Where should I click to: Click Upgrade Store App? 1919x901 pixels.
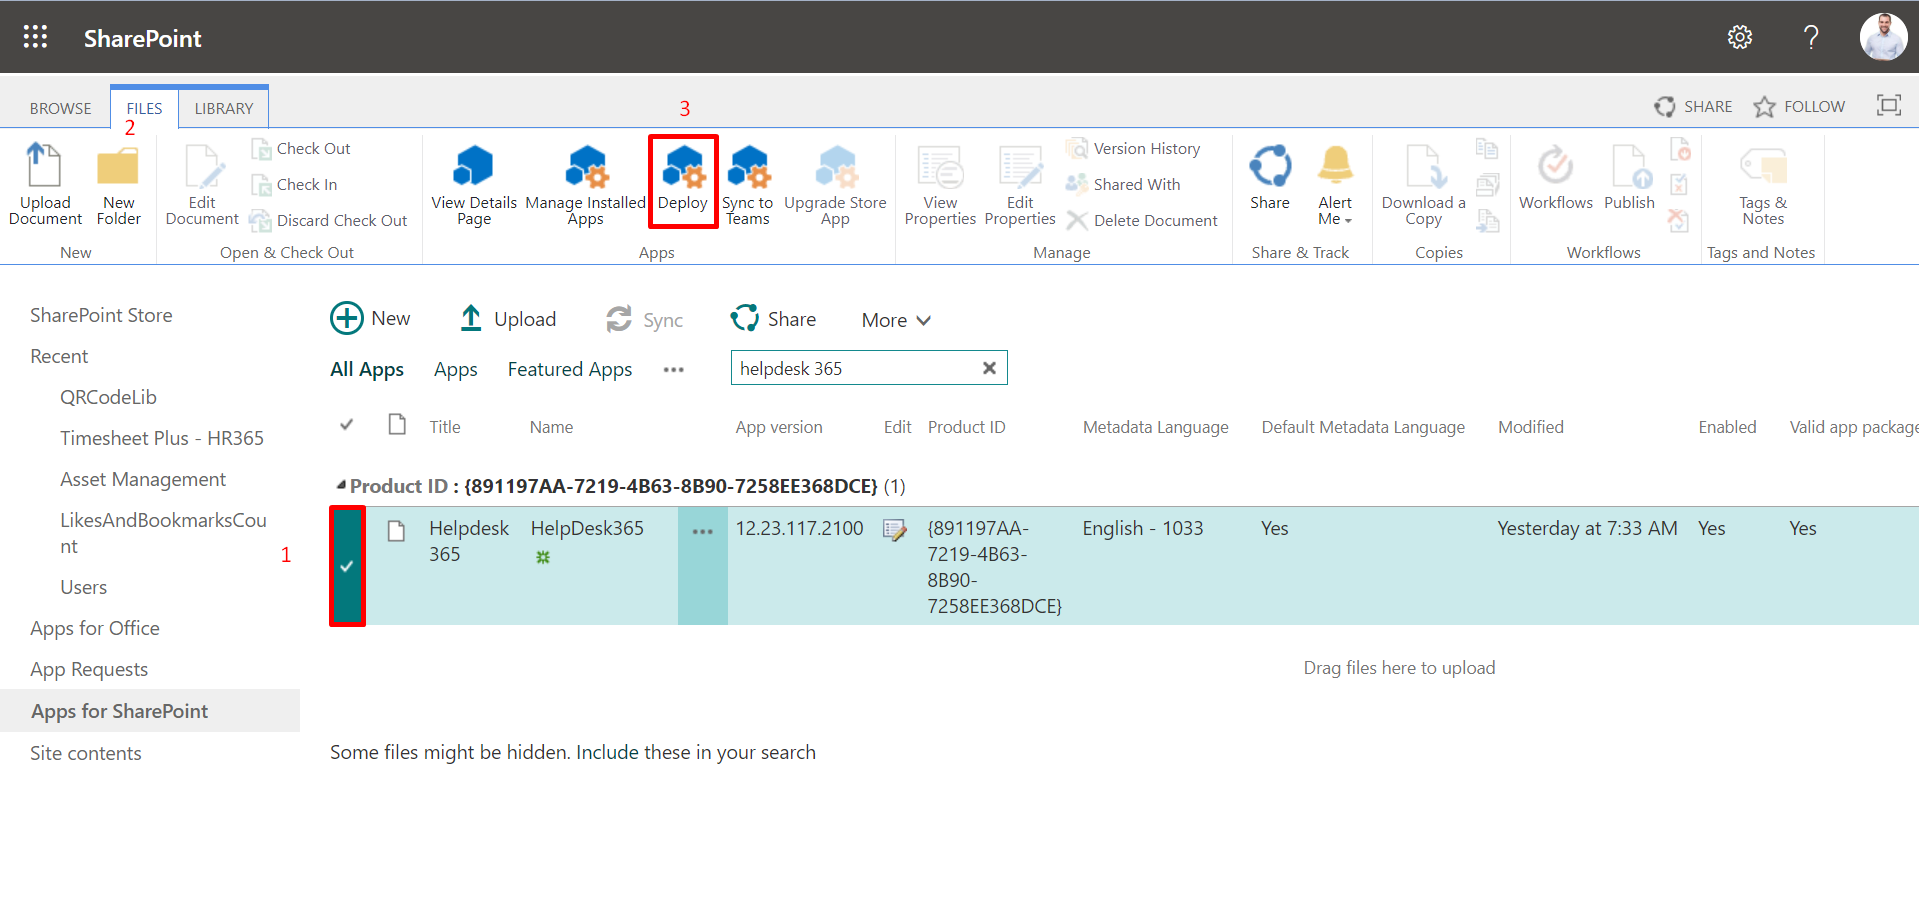click(835, 185)
